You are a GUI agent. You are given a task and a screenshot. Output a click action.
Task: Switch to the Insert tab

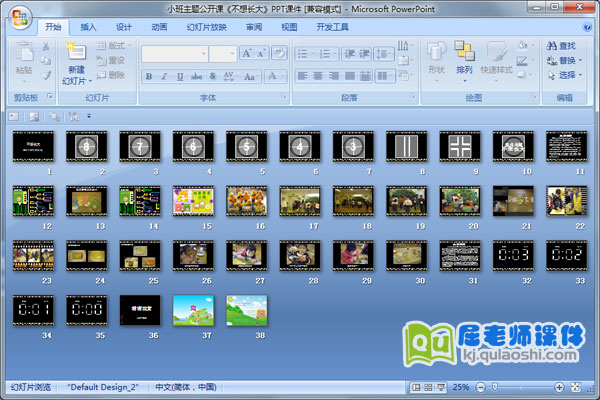[x=88, y=27]
